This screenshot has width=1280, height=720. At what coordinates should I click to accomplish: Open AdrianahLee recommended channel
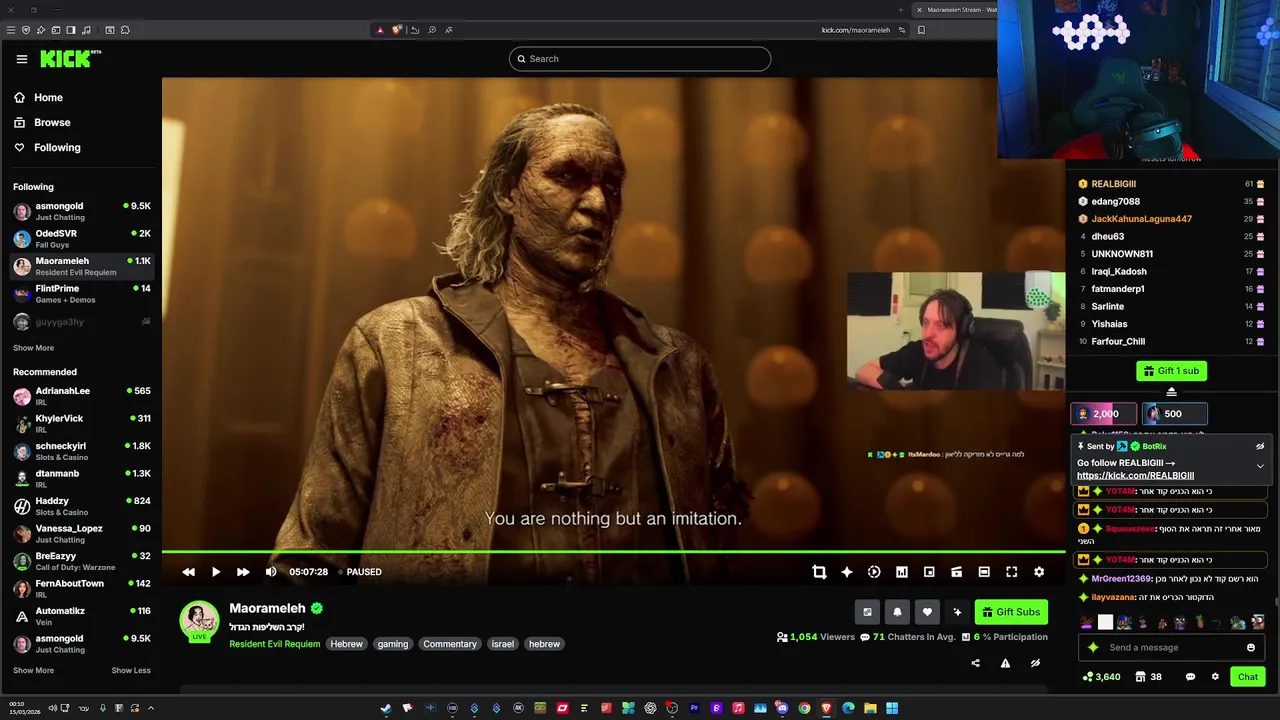(81, 396)
